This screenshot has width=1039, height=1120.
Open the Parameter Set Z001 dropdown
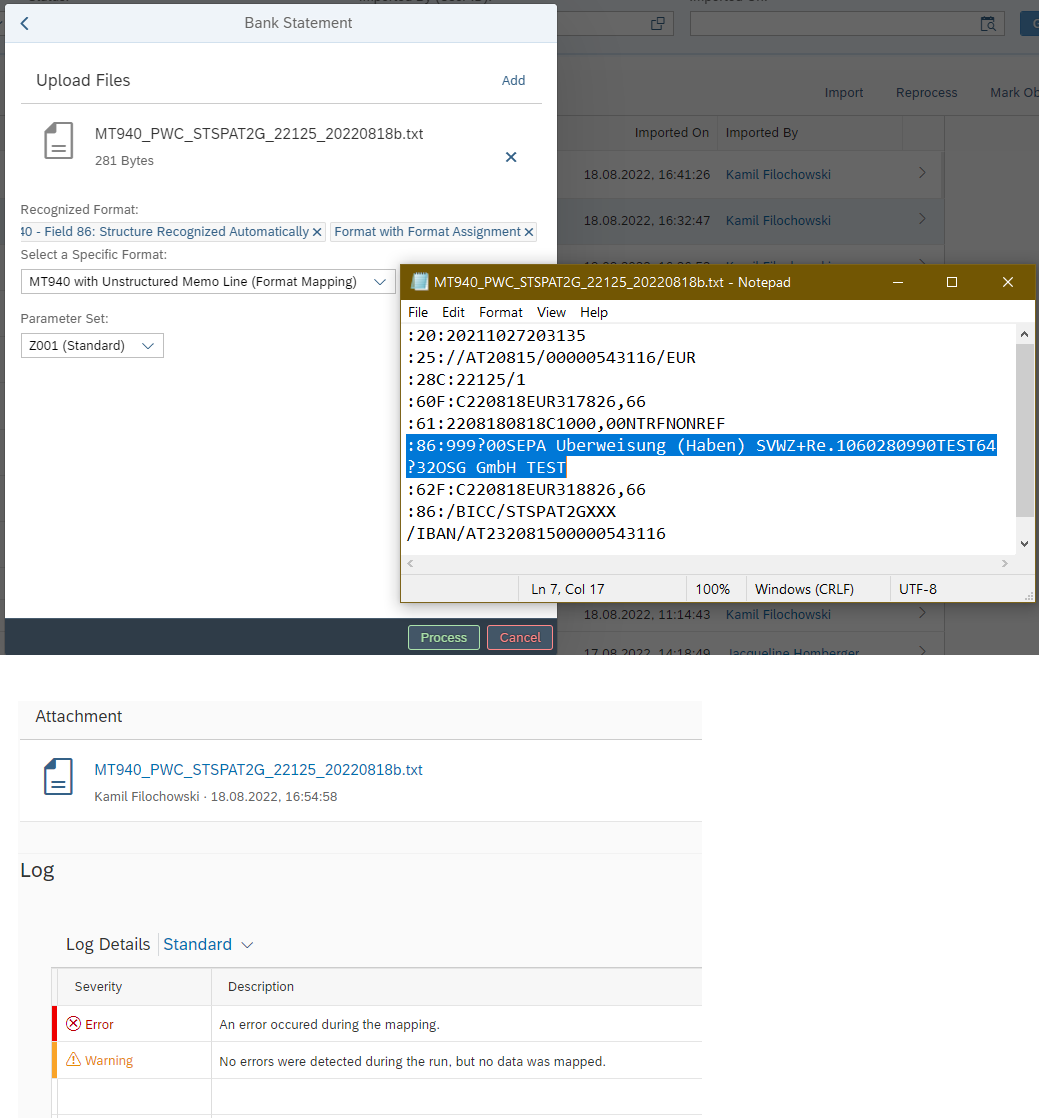pos(148,346)
